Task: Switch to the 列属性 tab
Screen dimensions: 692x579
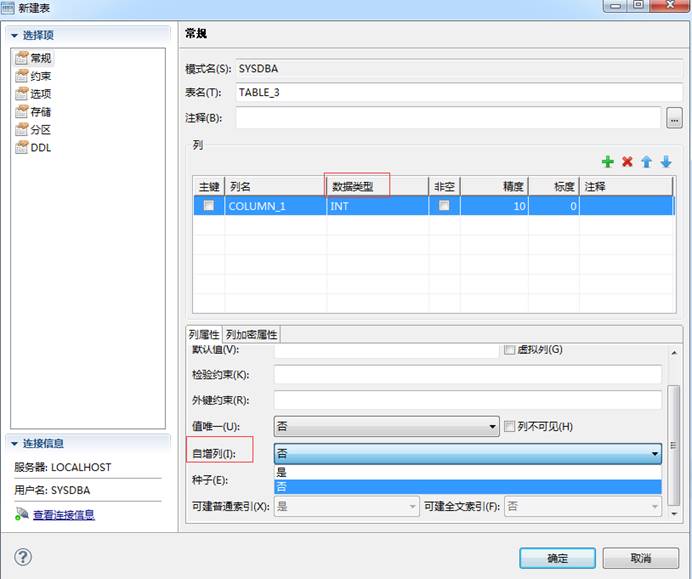Action: pyautogui.click(x=204, y=335)
